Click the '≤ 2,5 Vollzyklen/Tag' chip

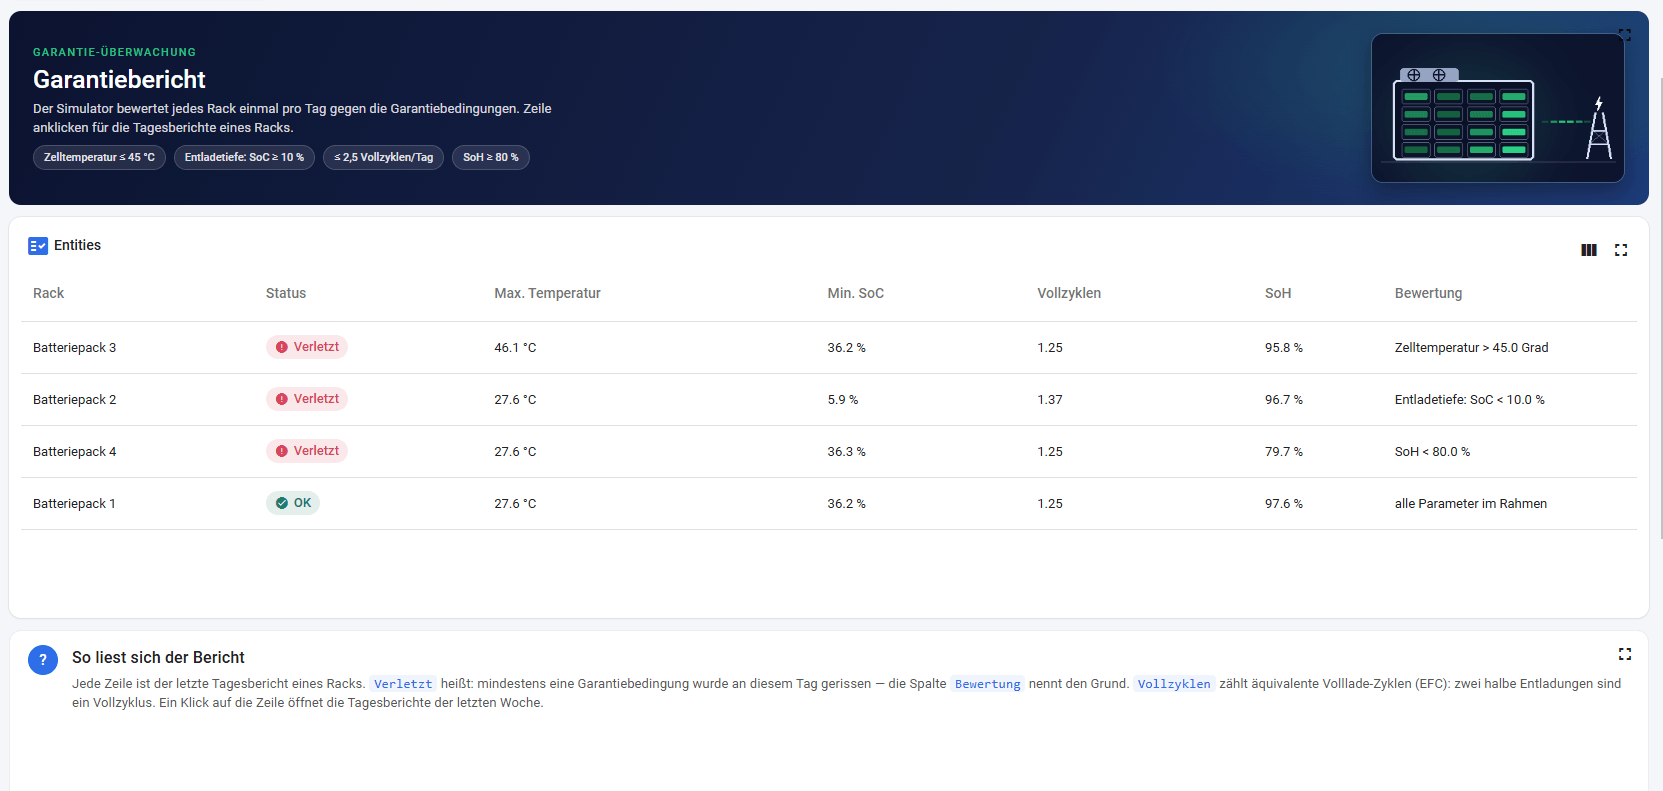383,157
